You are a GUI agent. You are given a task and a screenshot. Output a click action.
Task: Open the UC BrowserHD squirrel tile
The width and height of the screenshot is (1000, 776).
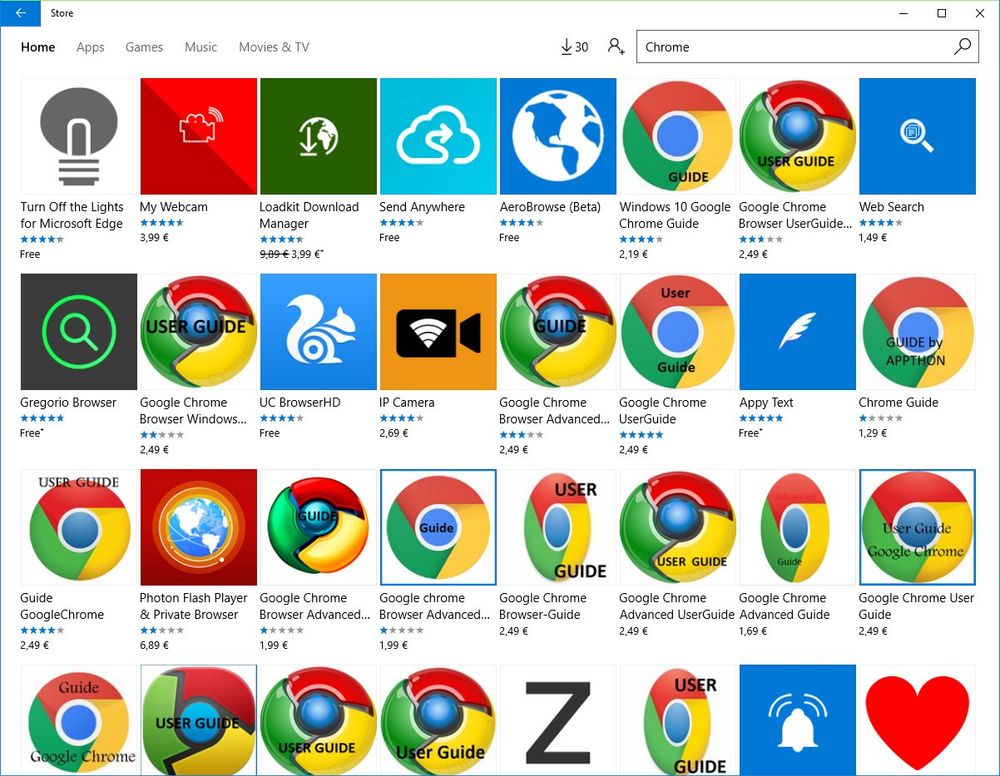click(318, 332)
